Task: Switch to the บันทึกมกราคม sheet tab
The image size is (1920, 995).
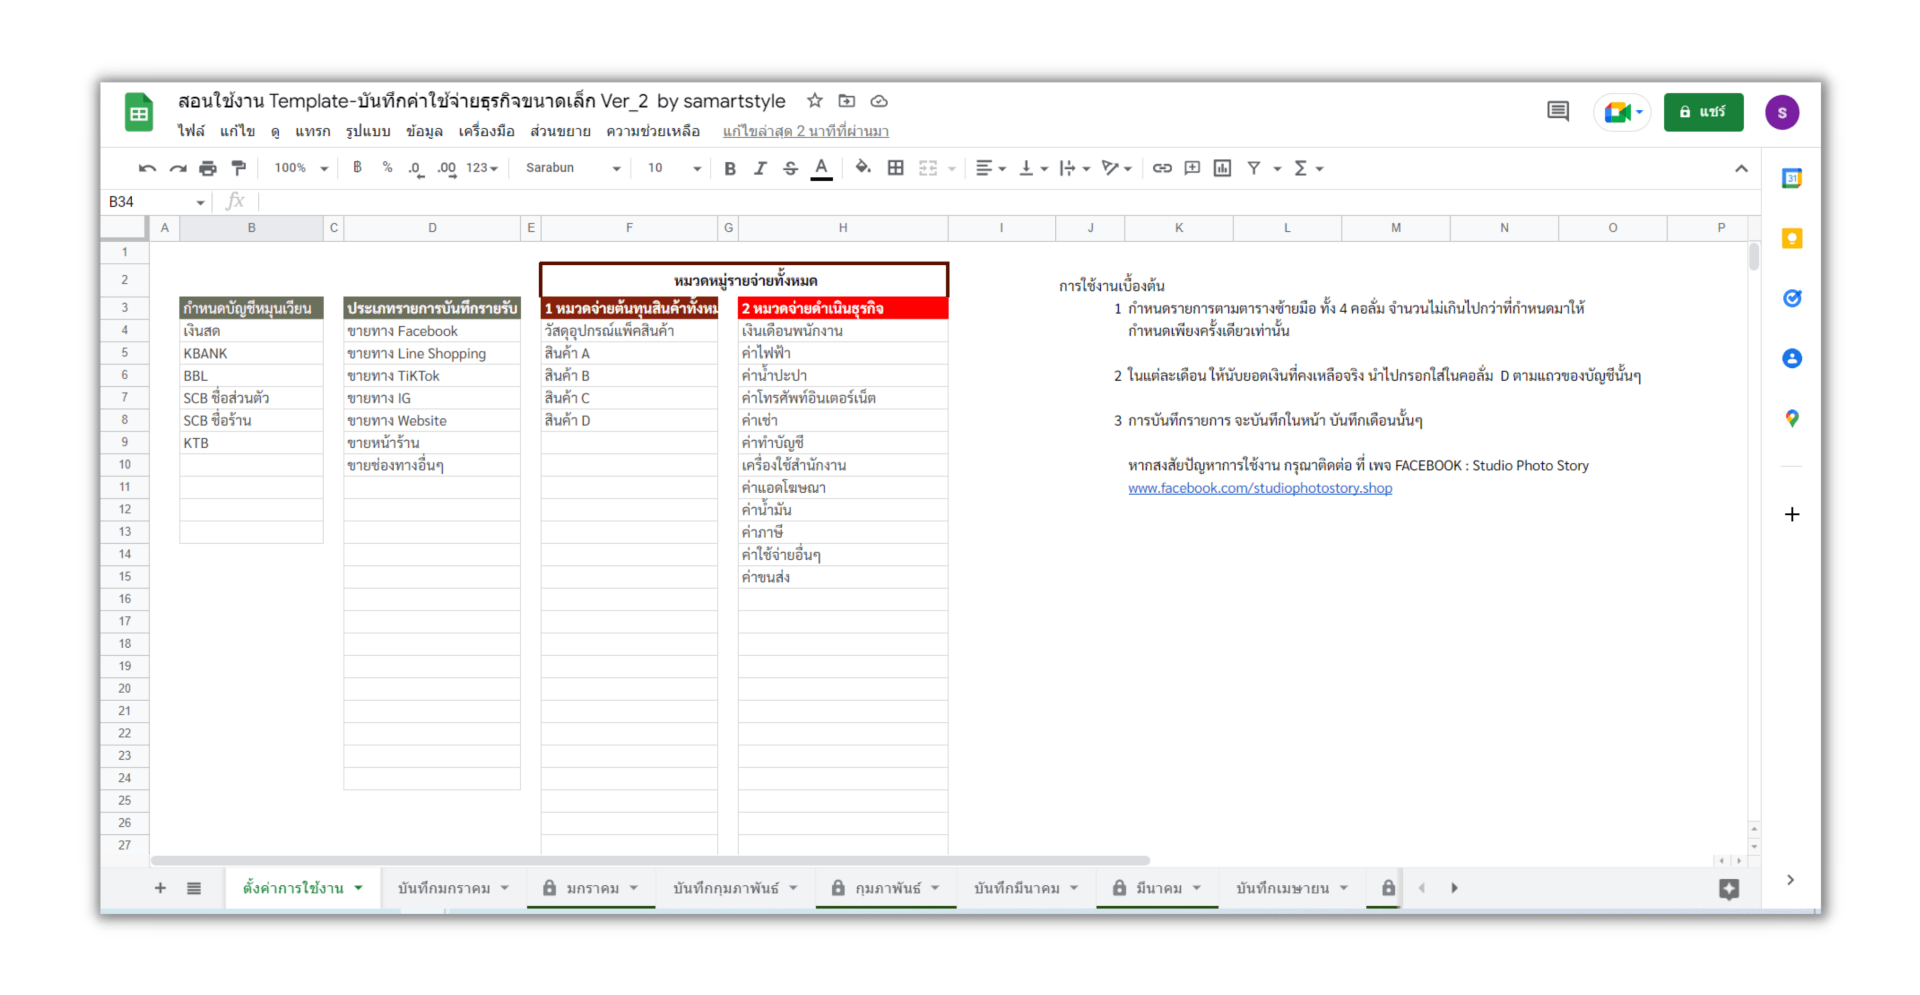Action: click(443, 887)
